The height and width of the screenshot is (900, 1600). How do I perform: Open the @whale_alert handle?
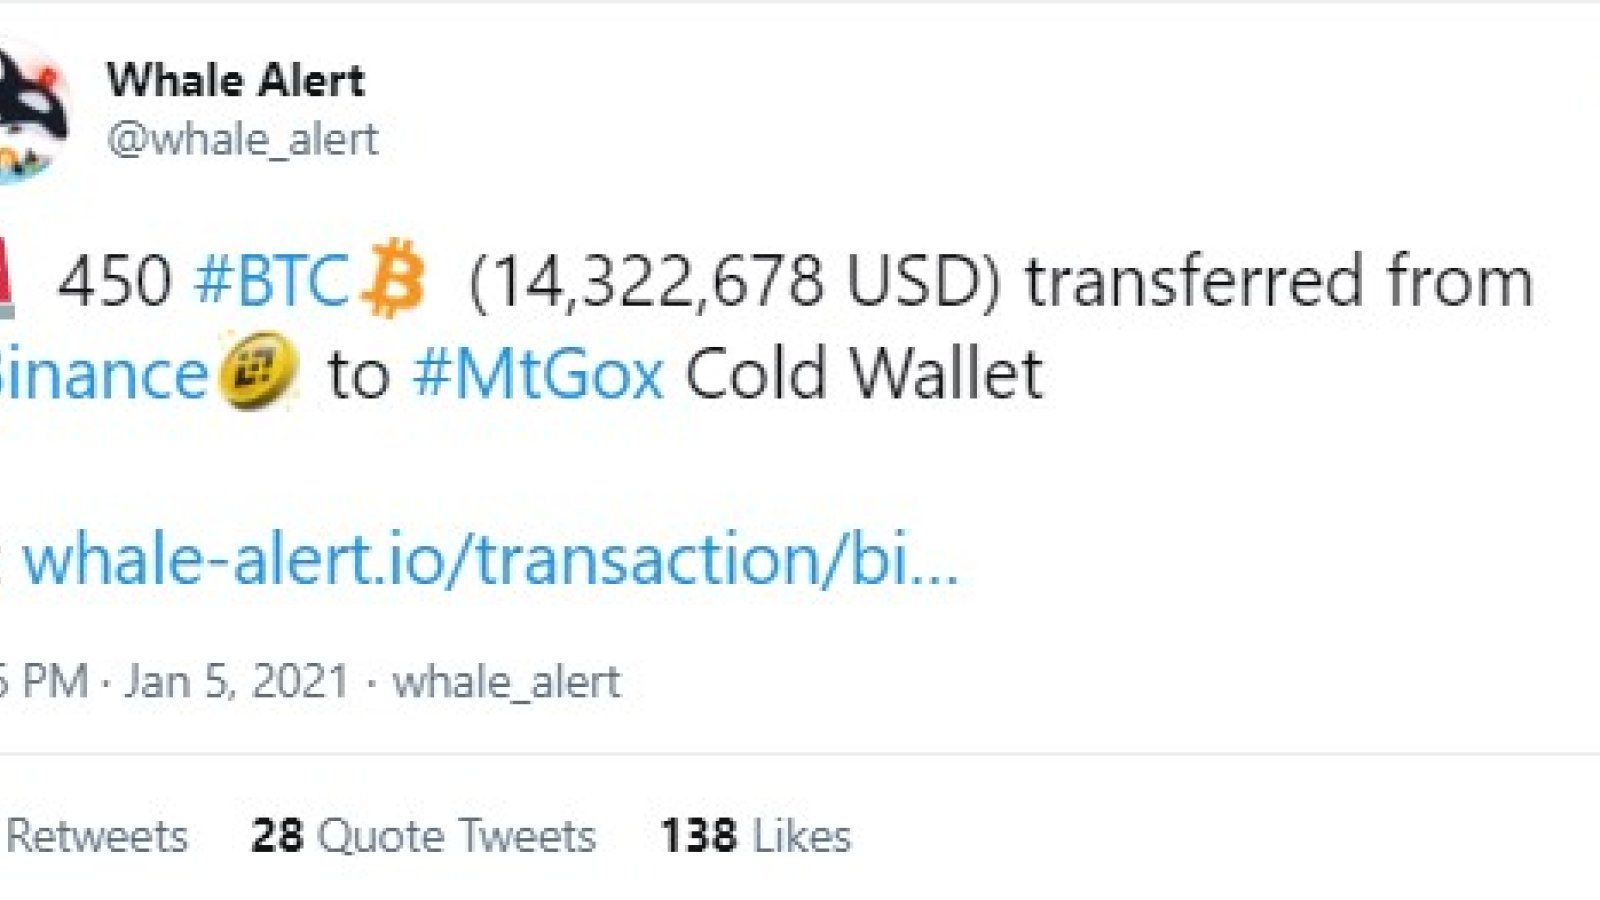242,139
